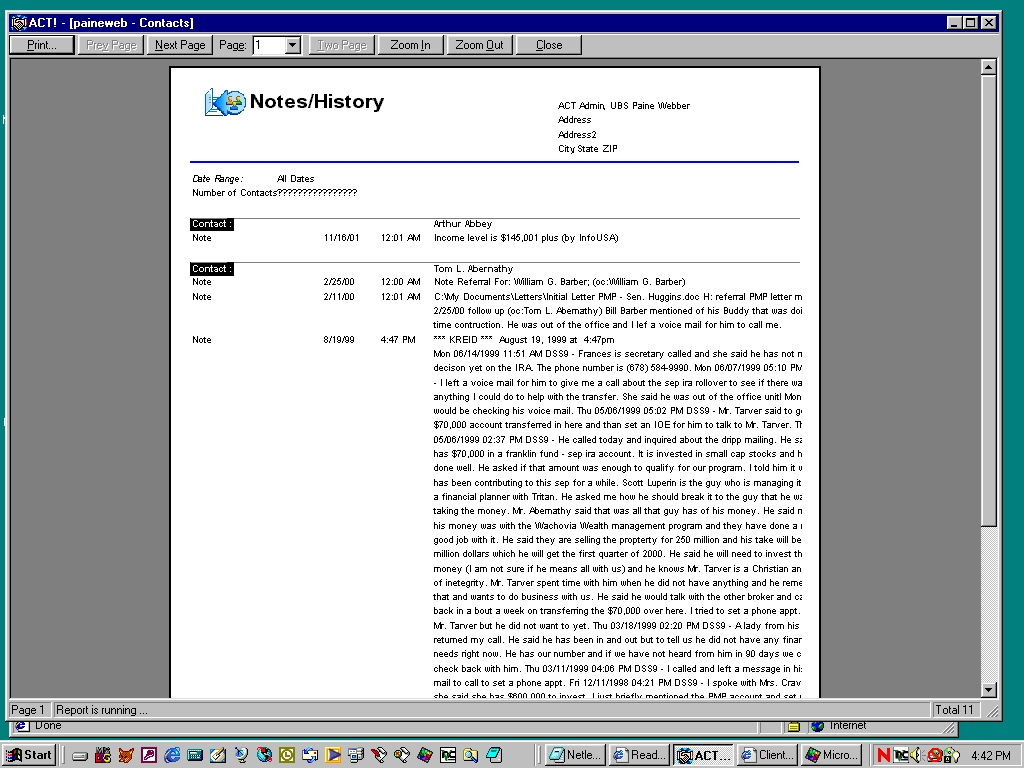Launch the yellow play-button media icon
This screenshot has height=768, width=1024.
333,756
